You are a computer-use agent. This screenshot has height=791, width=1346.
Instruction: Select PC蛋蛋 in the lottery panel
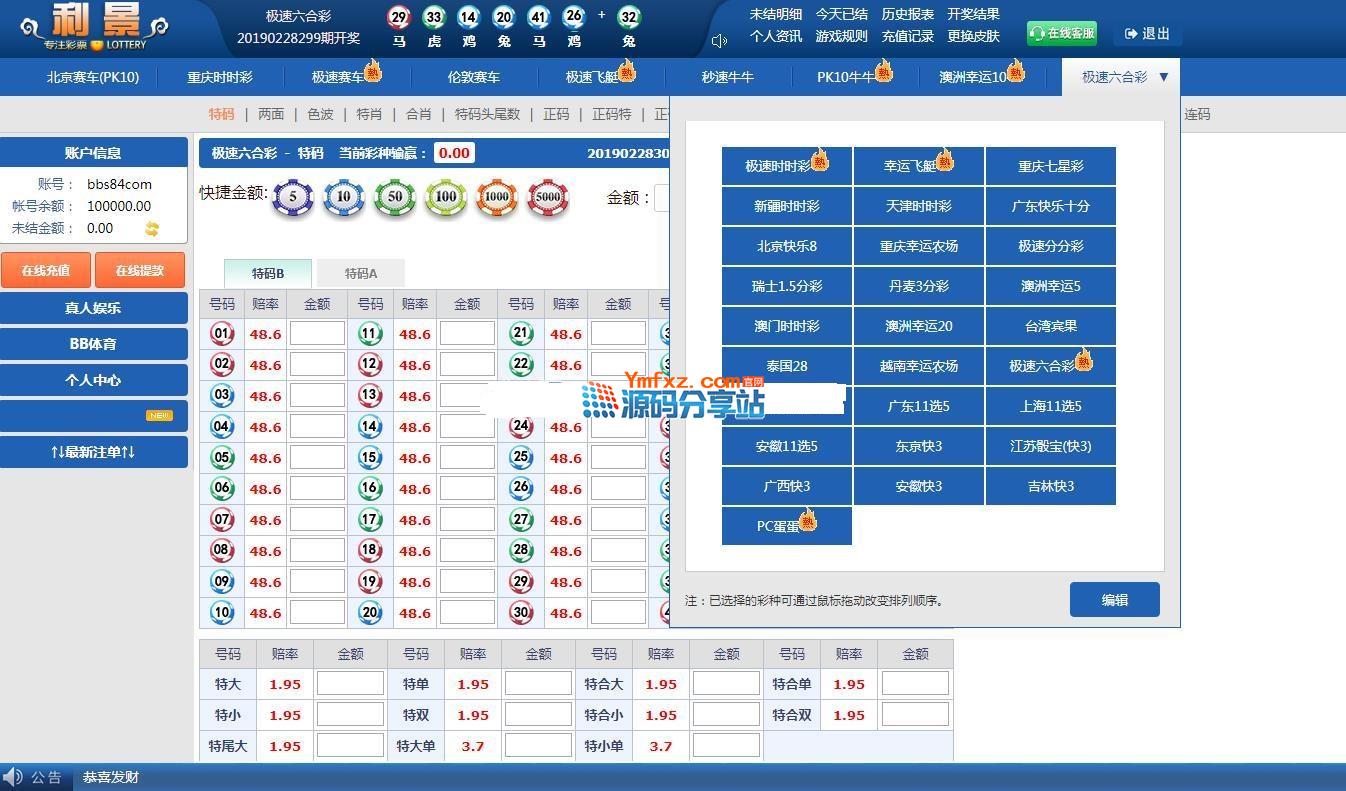[x=786, y=526]
